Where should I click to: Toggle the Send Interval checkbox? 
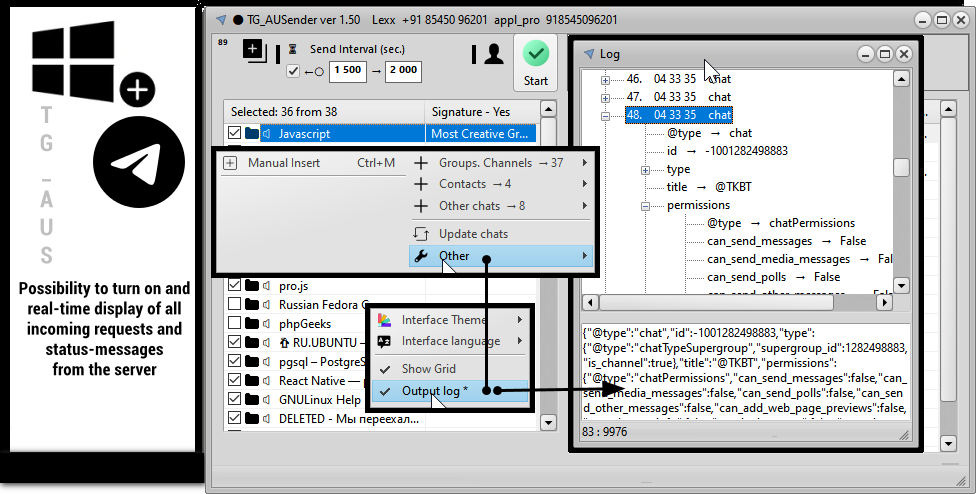[293, 71]
